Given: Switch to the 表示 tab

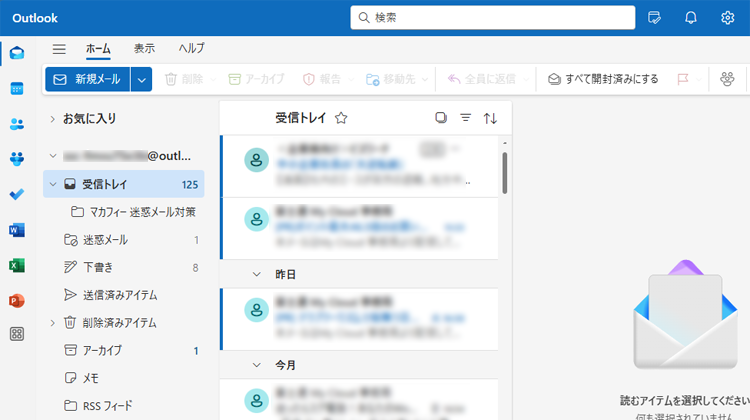Looking at the screenshot, I should click(144, 48).
